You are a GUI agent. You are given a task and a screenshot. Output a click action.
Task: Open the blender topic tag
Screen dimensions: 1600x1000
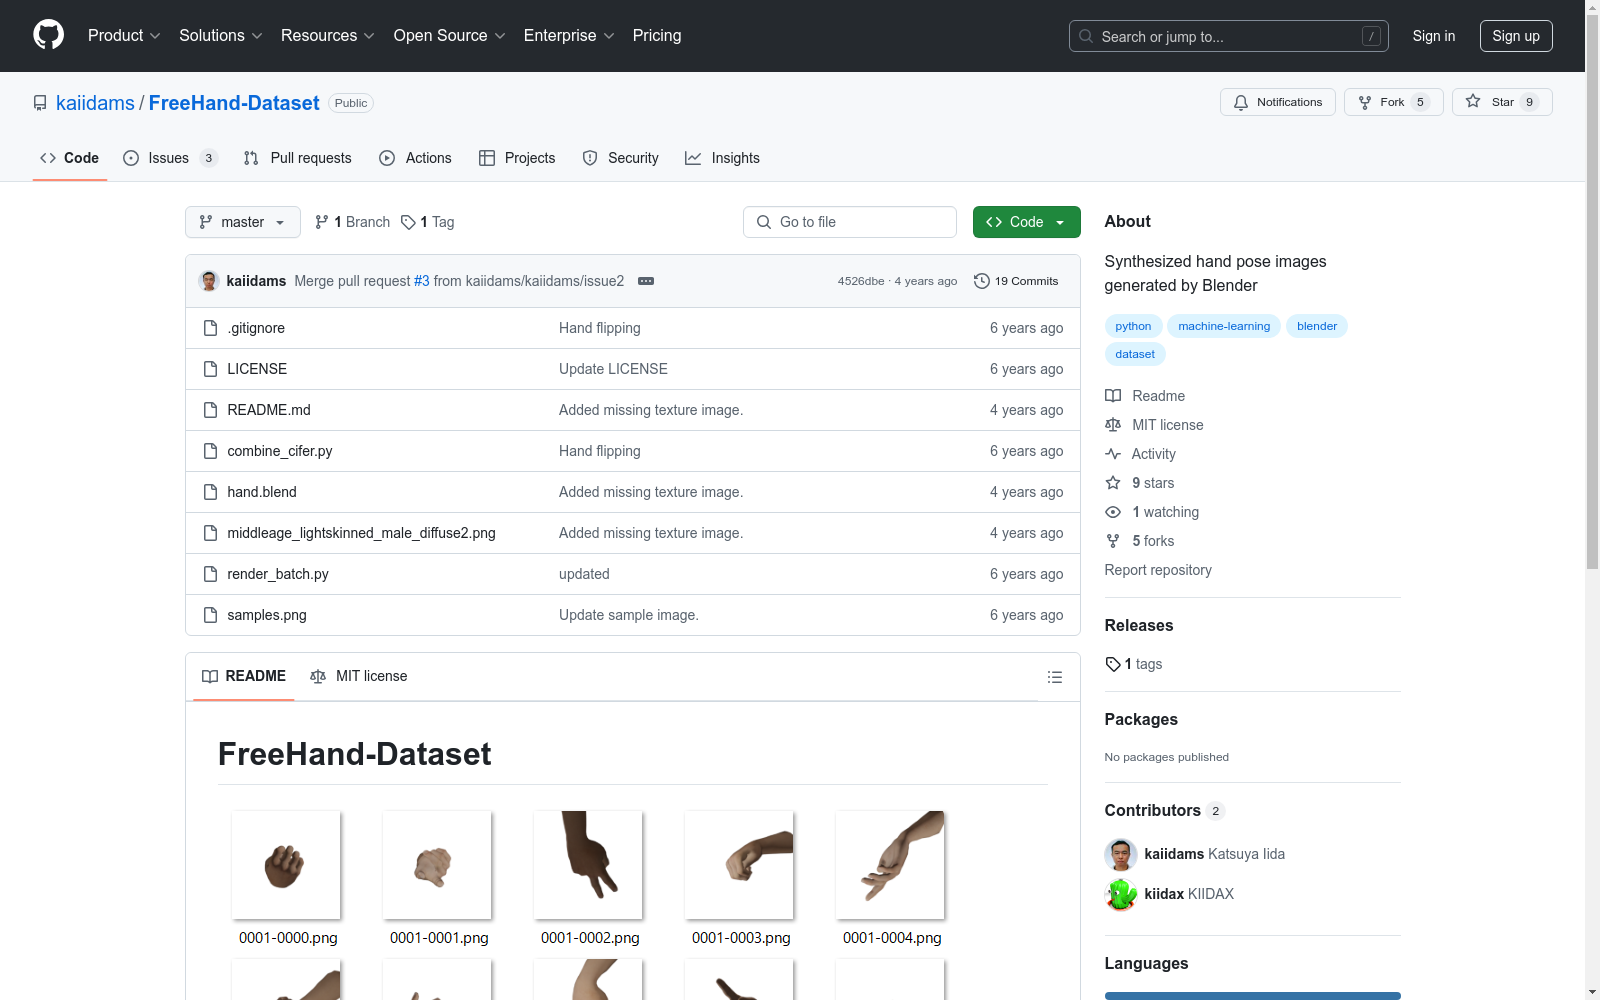pyautogui.click(x=1317, y=326)
